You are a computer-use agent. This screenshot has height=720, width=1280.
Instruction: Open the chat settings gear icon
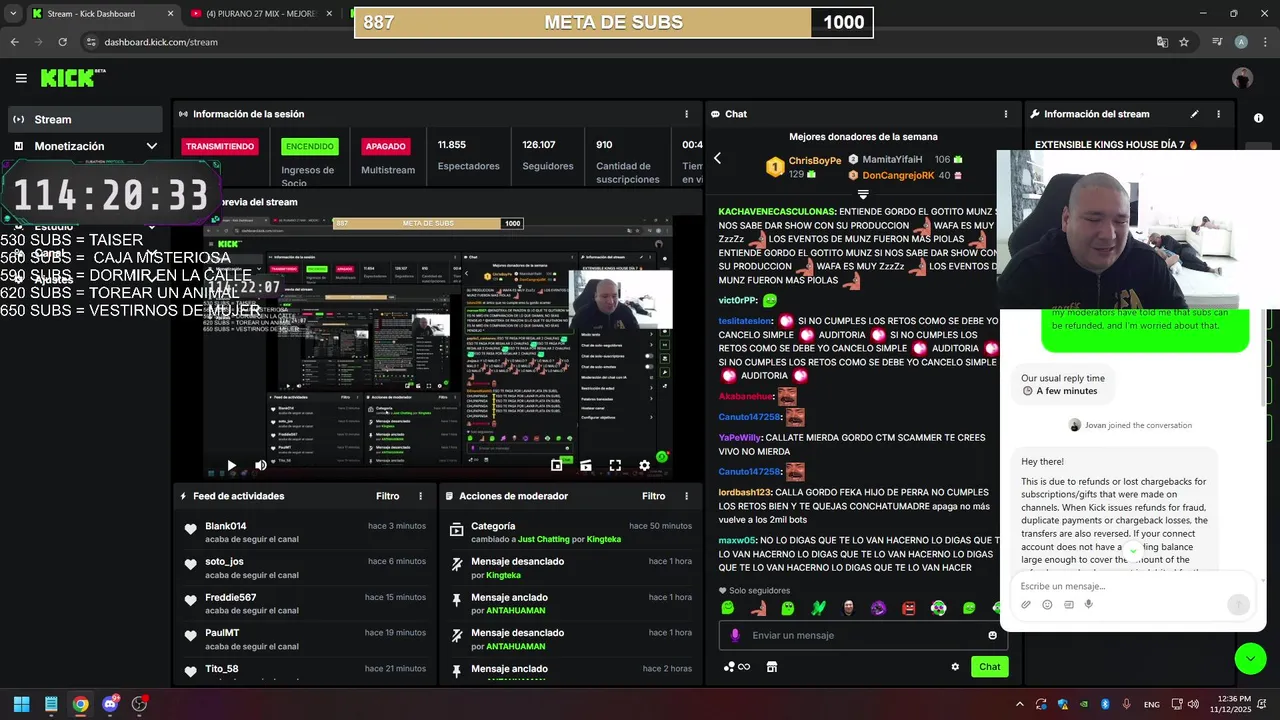point(955,667)
